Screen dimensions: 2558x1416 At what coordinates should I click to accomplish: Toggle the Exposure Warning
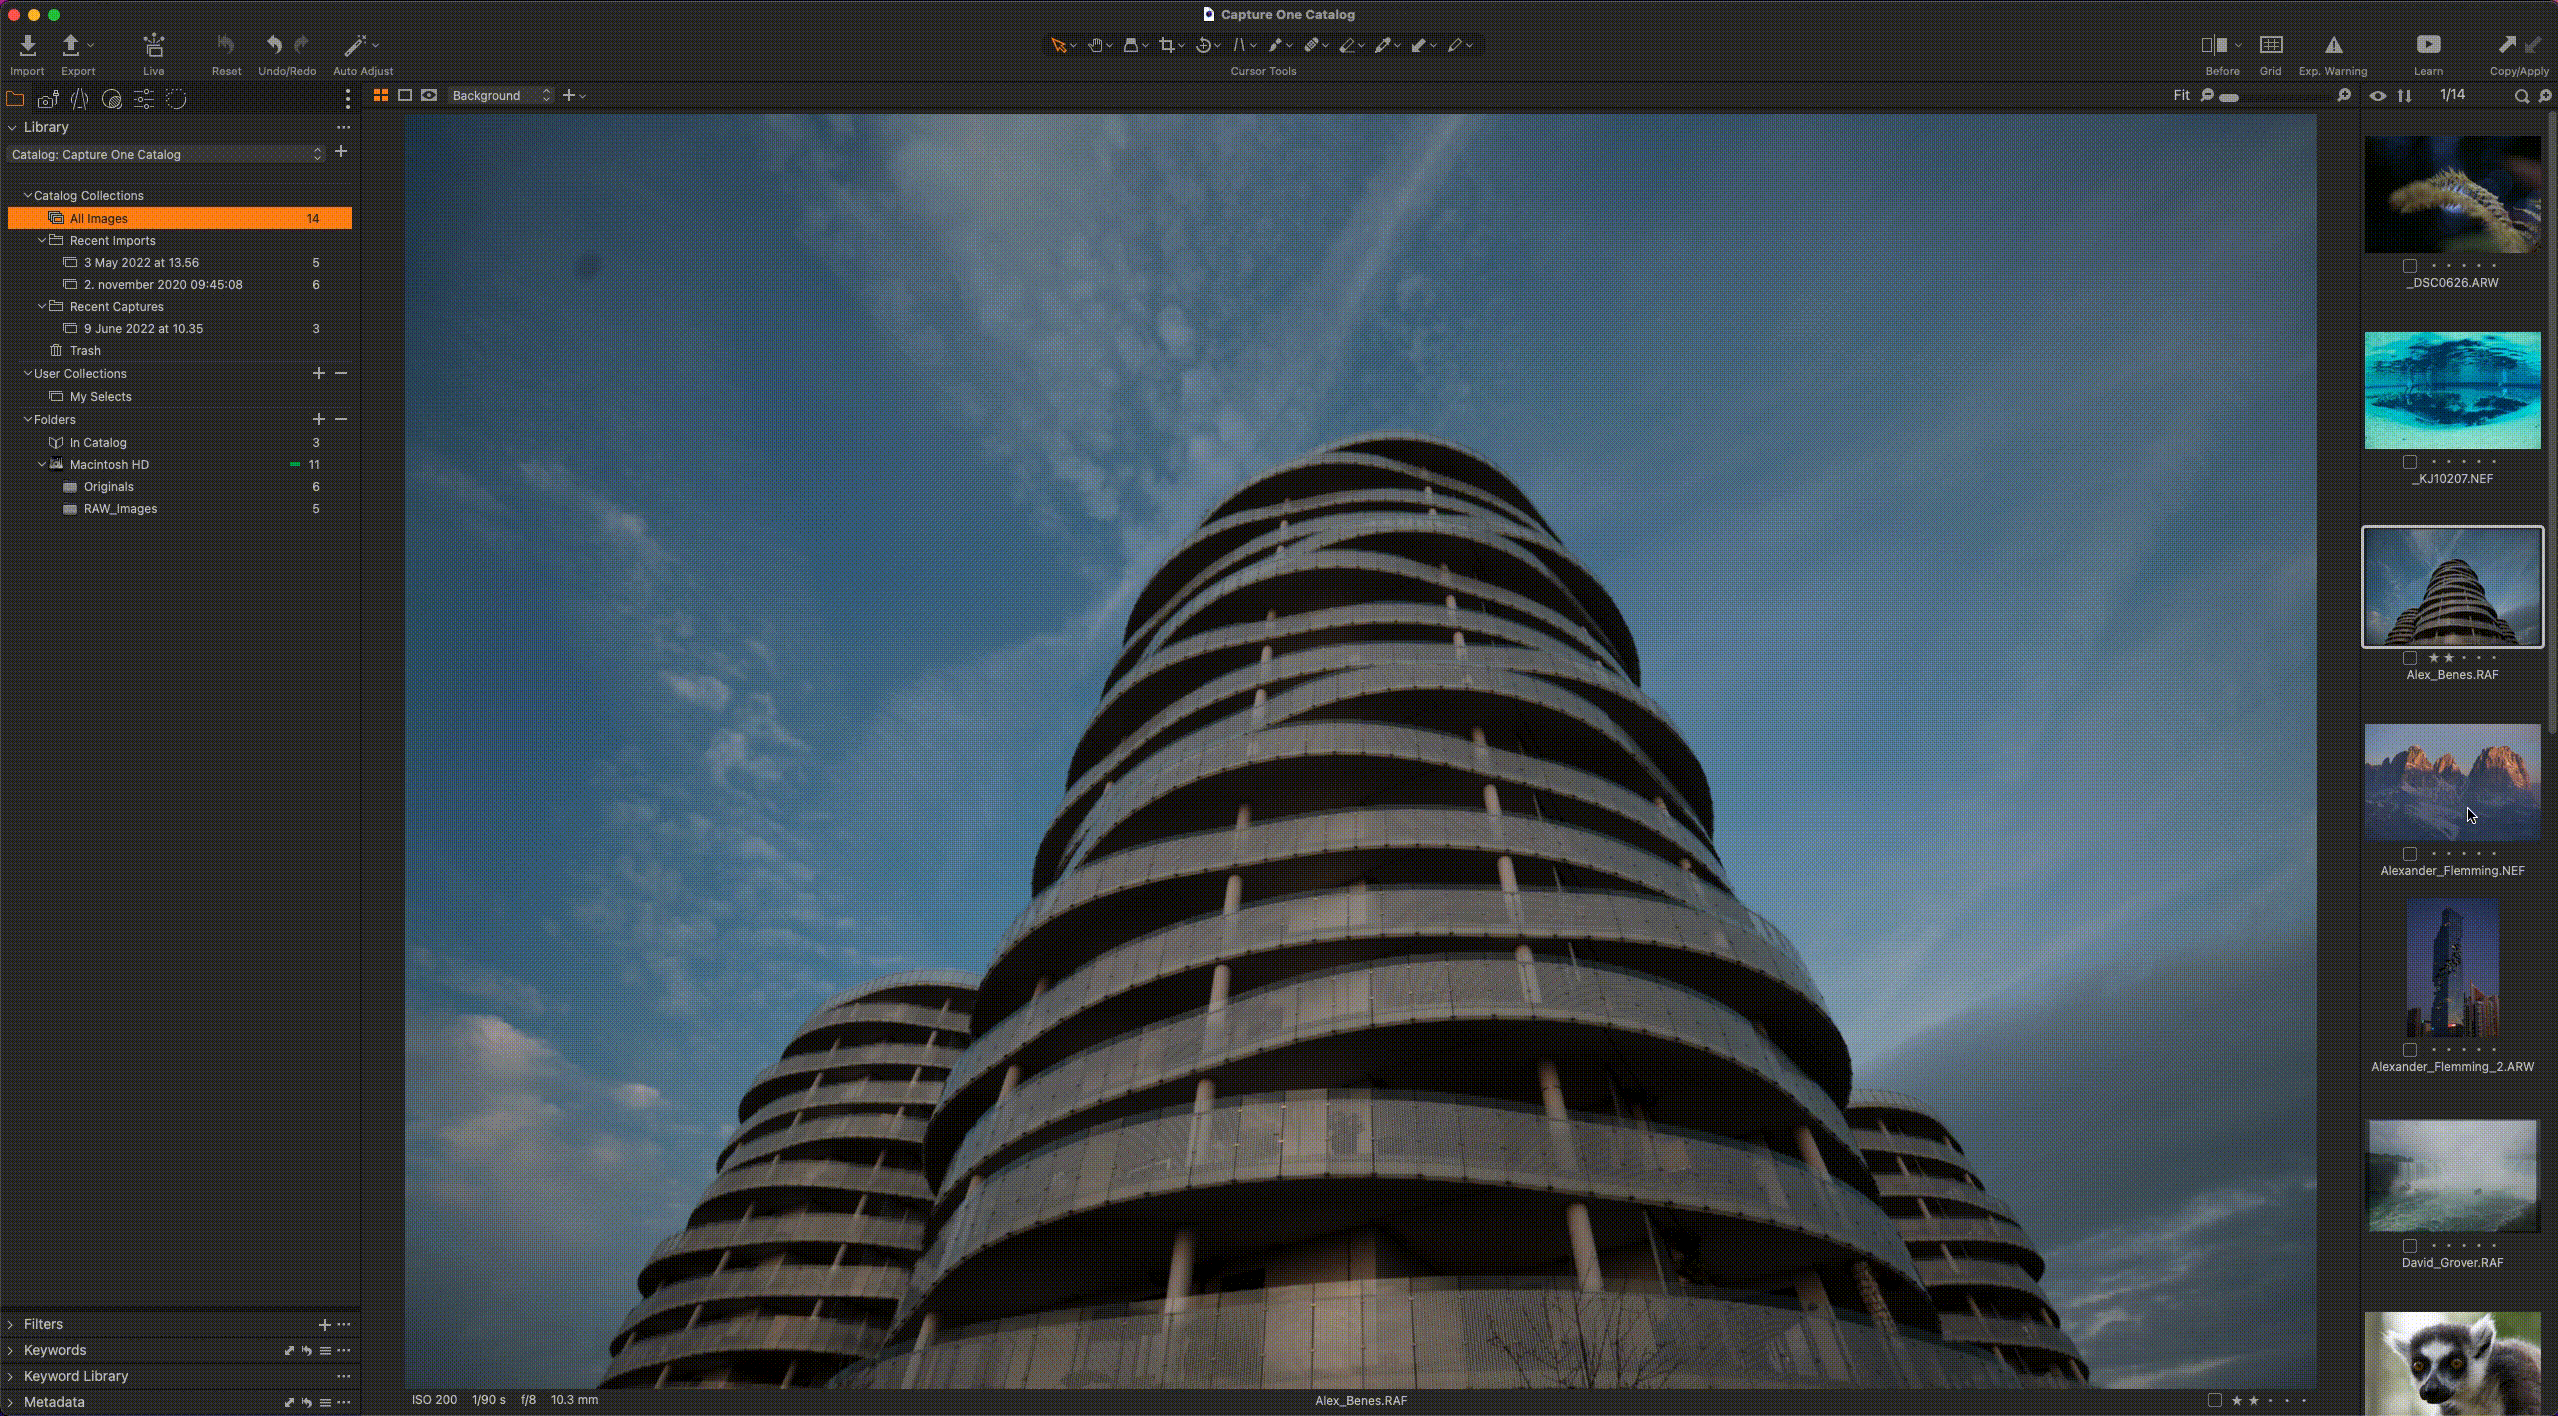tap(2333, 45)
